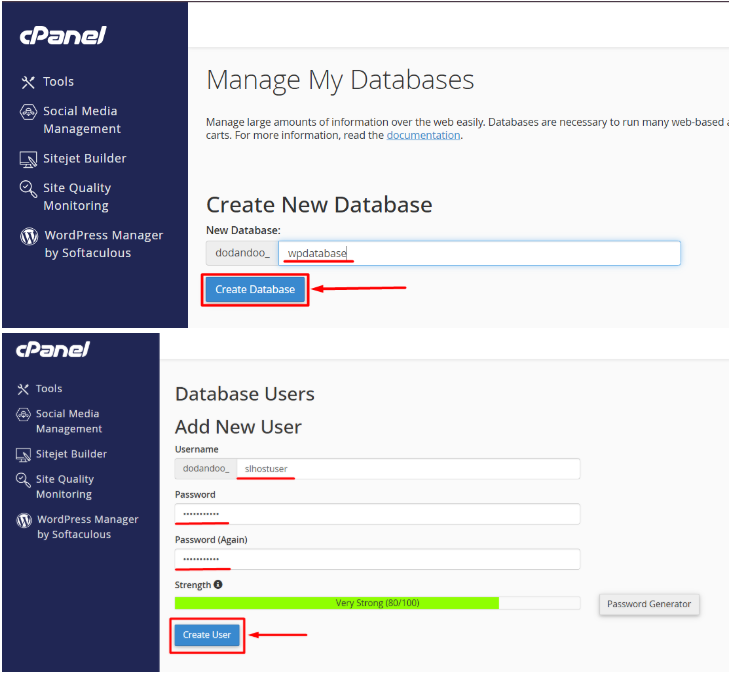Image resolution: width=731 pixels, height=696 pixels.
Task: Select Sitejet Builder icon in the Manage My Databases sidebar
Action: coord(29,159)
